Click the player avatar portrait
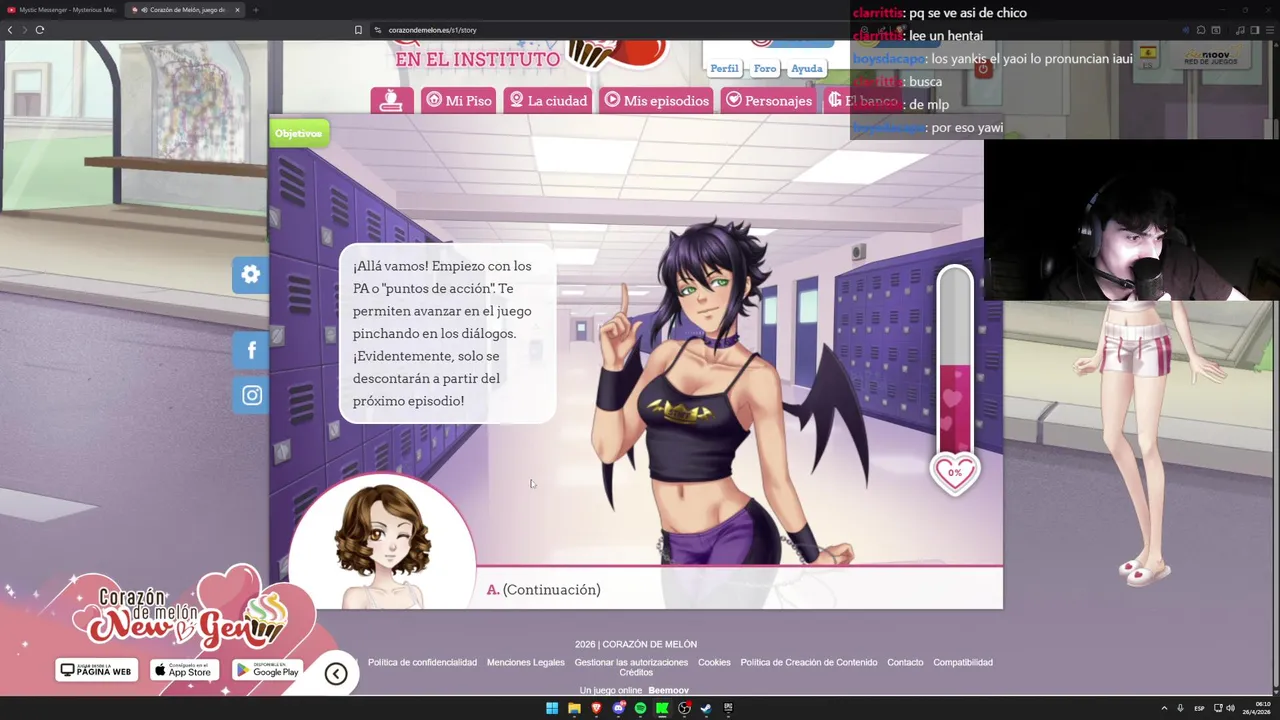 (x=383, y=543)
